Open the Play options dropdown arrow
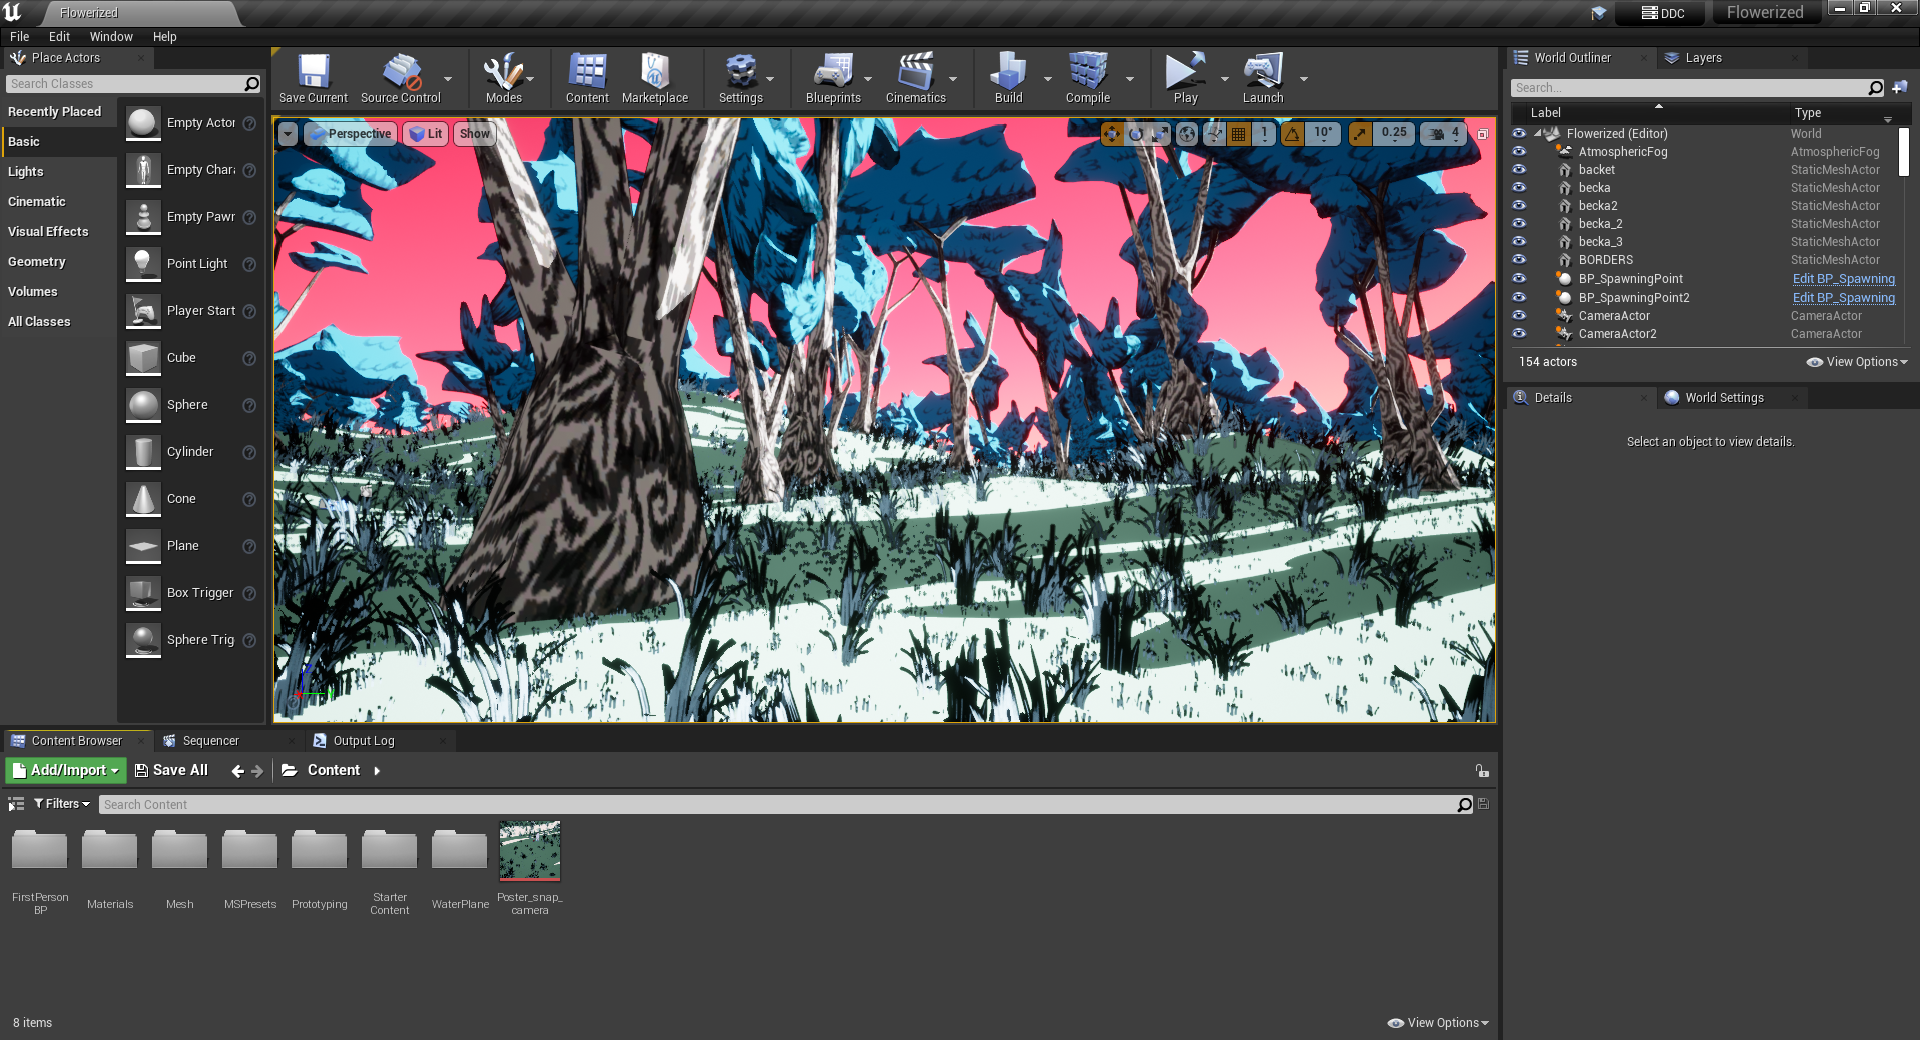The height and width of the screenshot is (1040, 1920). click(x=1225, y=79)
